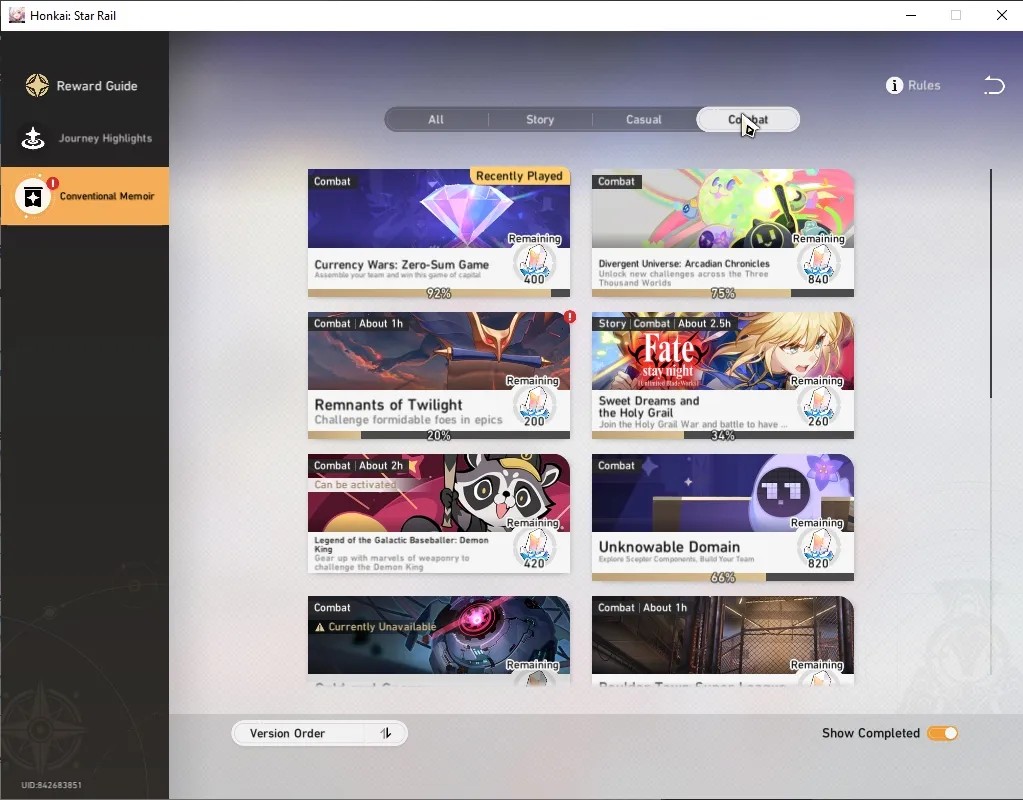Image resolution: width=1023 pixels, height=800 pixels.
Task: Click Unknowable Domain 66% progress bar
Action: (723, 577)
